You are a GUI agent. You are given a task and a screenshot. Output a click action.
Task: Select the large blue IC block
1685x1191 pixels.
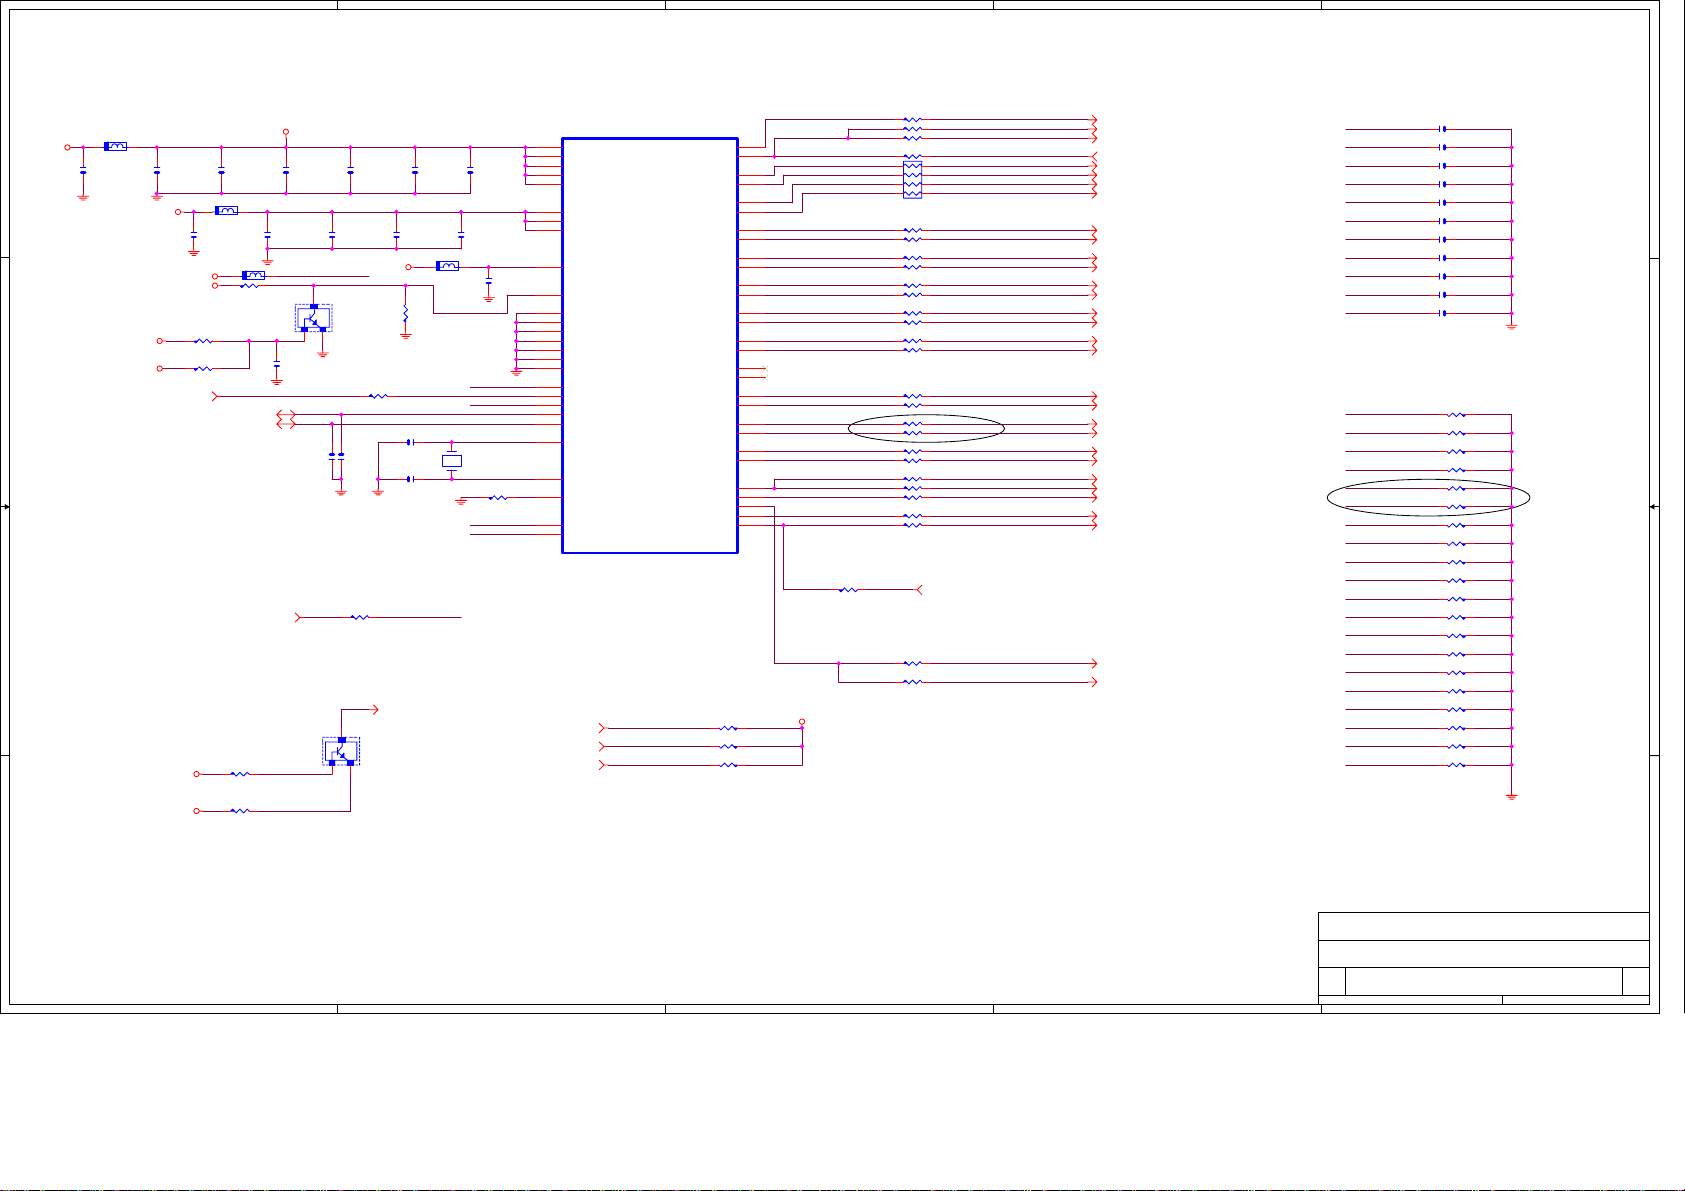[650, 345]
